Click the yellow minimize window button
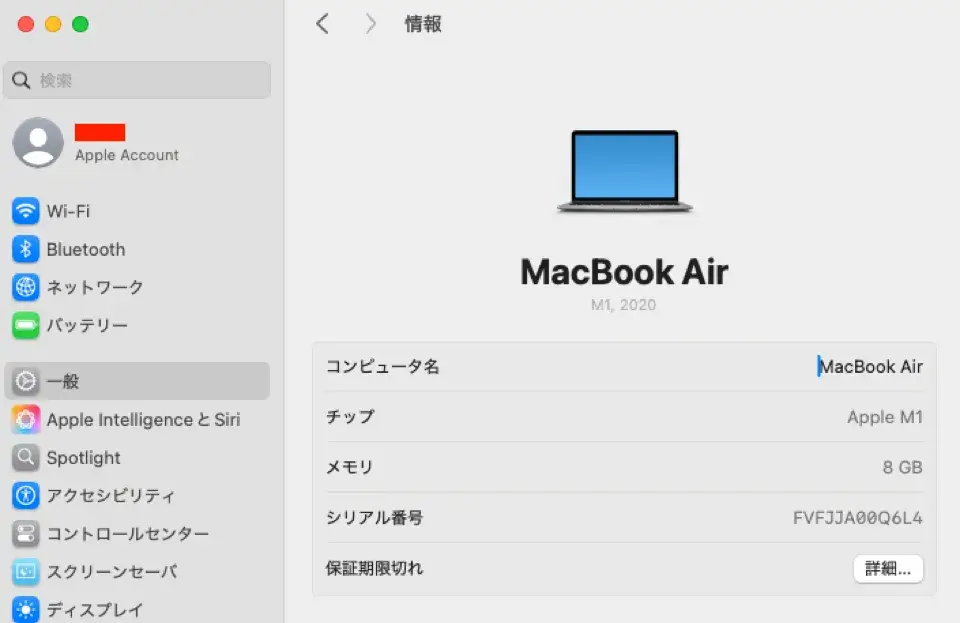This screenshot has height=623, width=960. pos(53,24)
